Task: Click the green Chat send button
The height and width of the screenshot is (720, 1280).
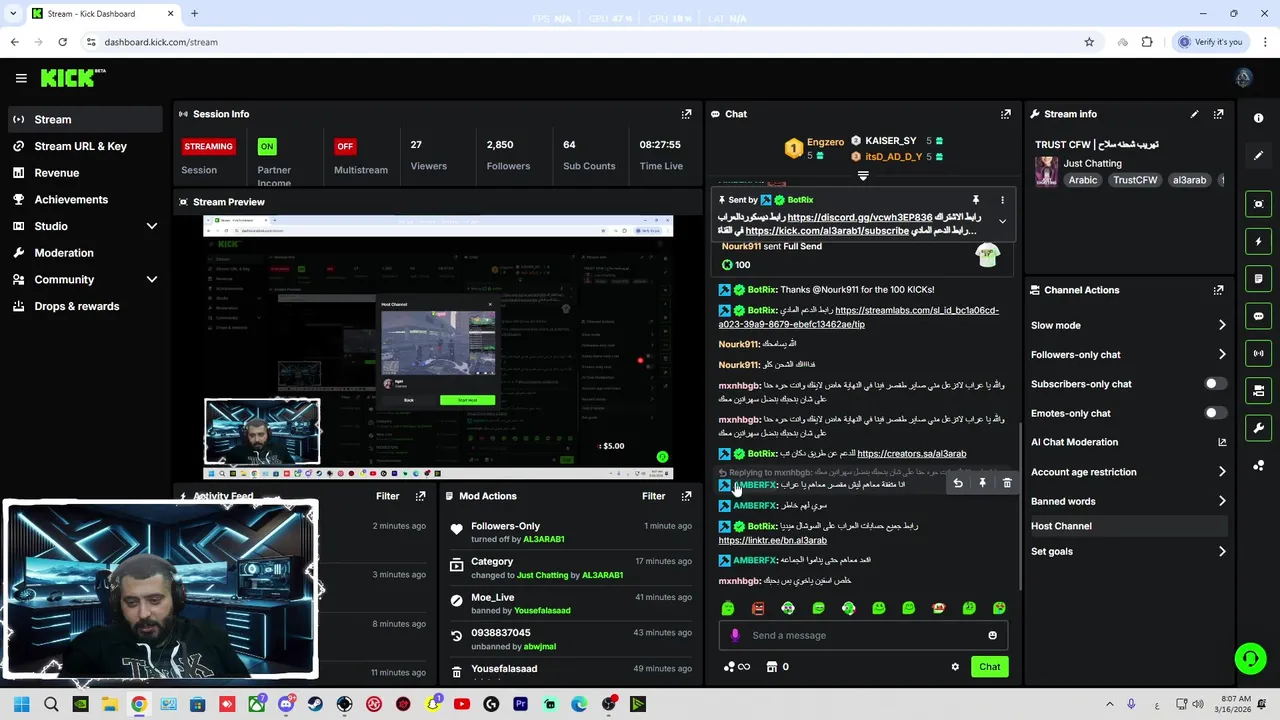Action: 989,667
